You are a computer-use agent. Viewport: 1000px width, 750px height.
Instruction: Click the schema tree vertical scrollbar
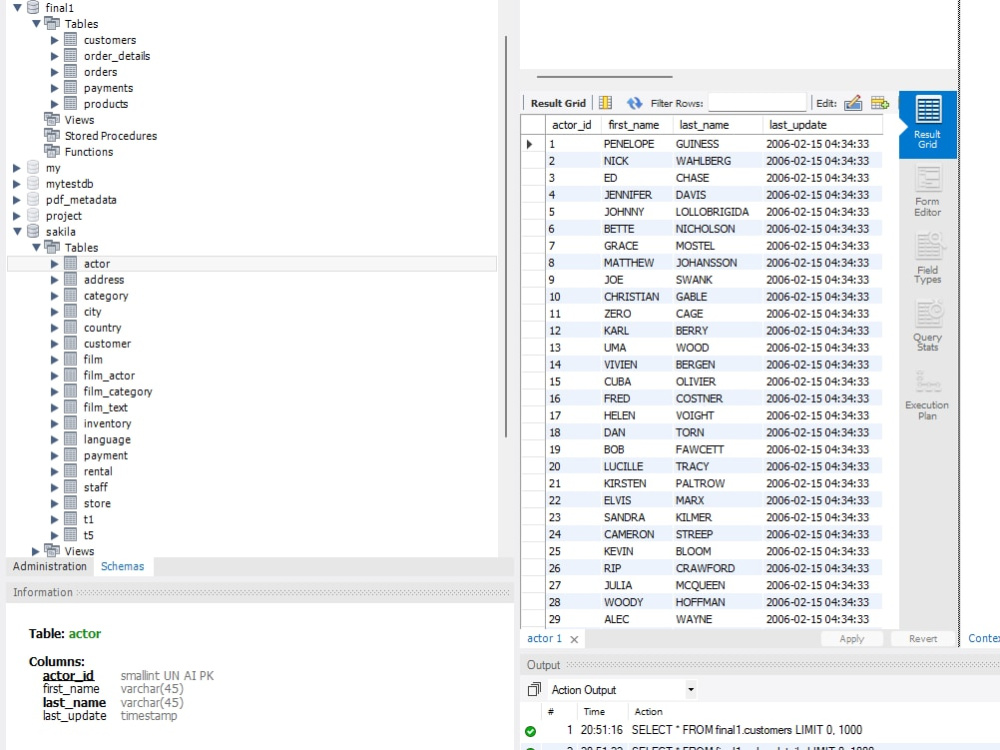coord(506,236)
